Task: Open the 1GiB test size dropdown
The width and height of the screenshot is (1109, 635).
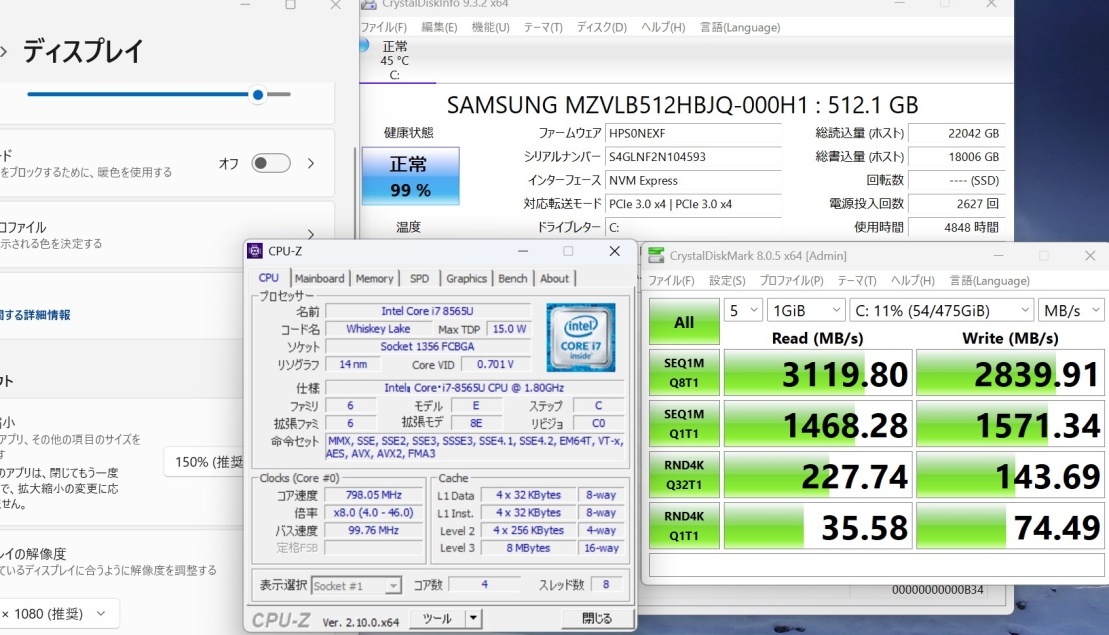Action: (806, 310)
